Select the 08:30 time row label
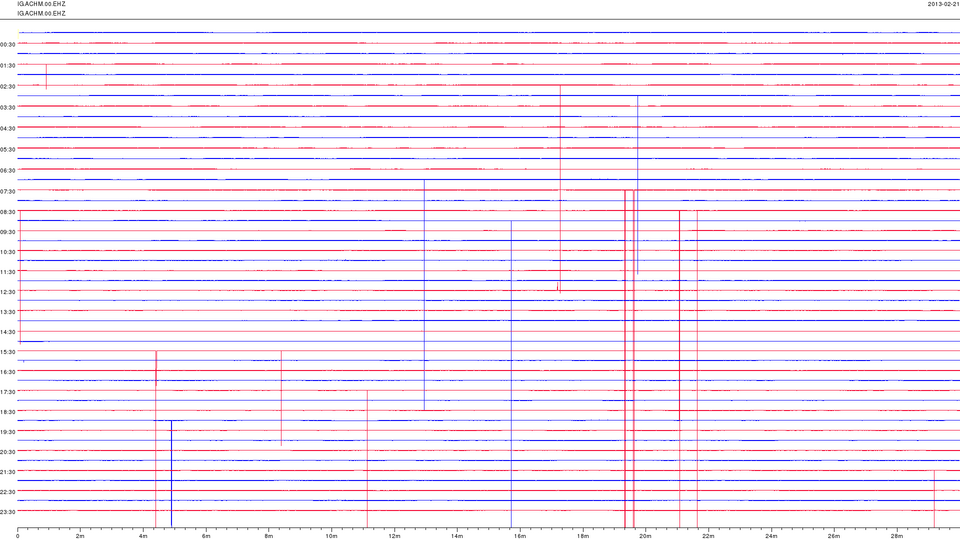This screenshot has height=540, width=960. click(x=8, y=212)
